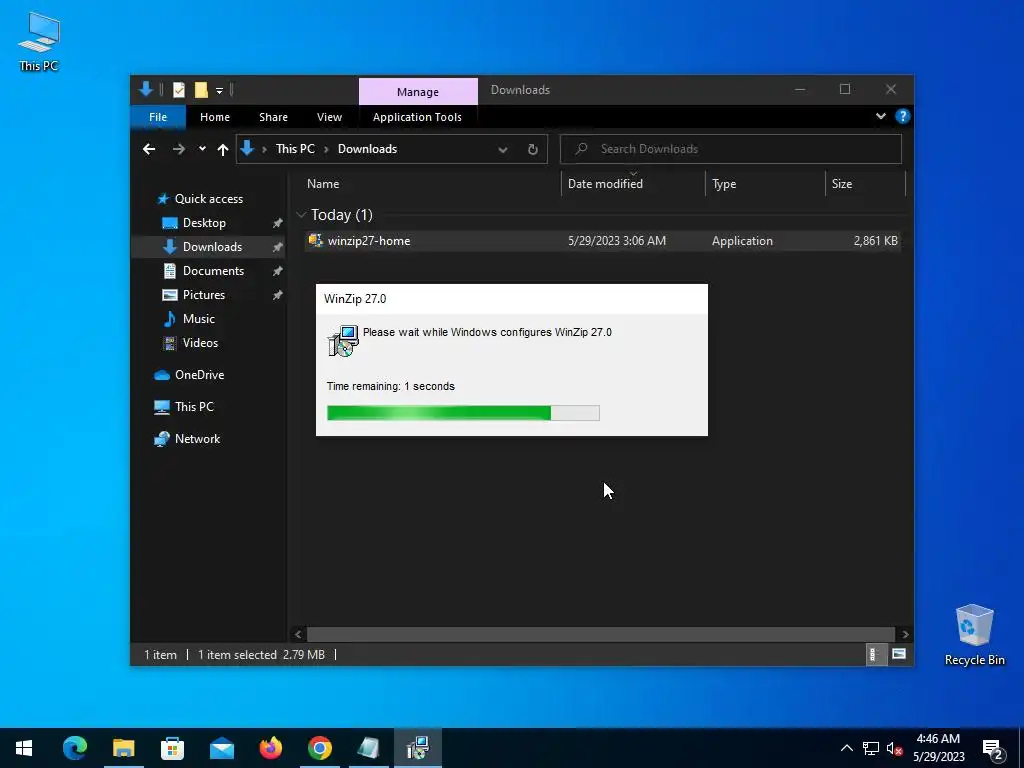This screenshot has width=1024, height=768.
Task: Click left arrow of horizontal scrollbar
Action: click(298, 634)
